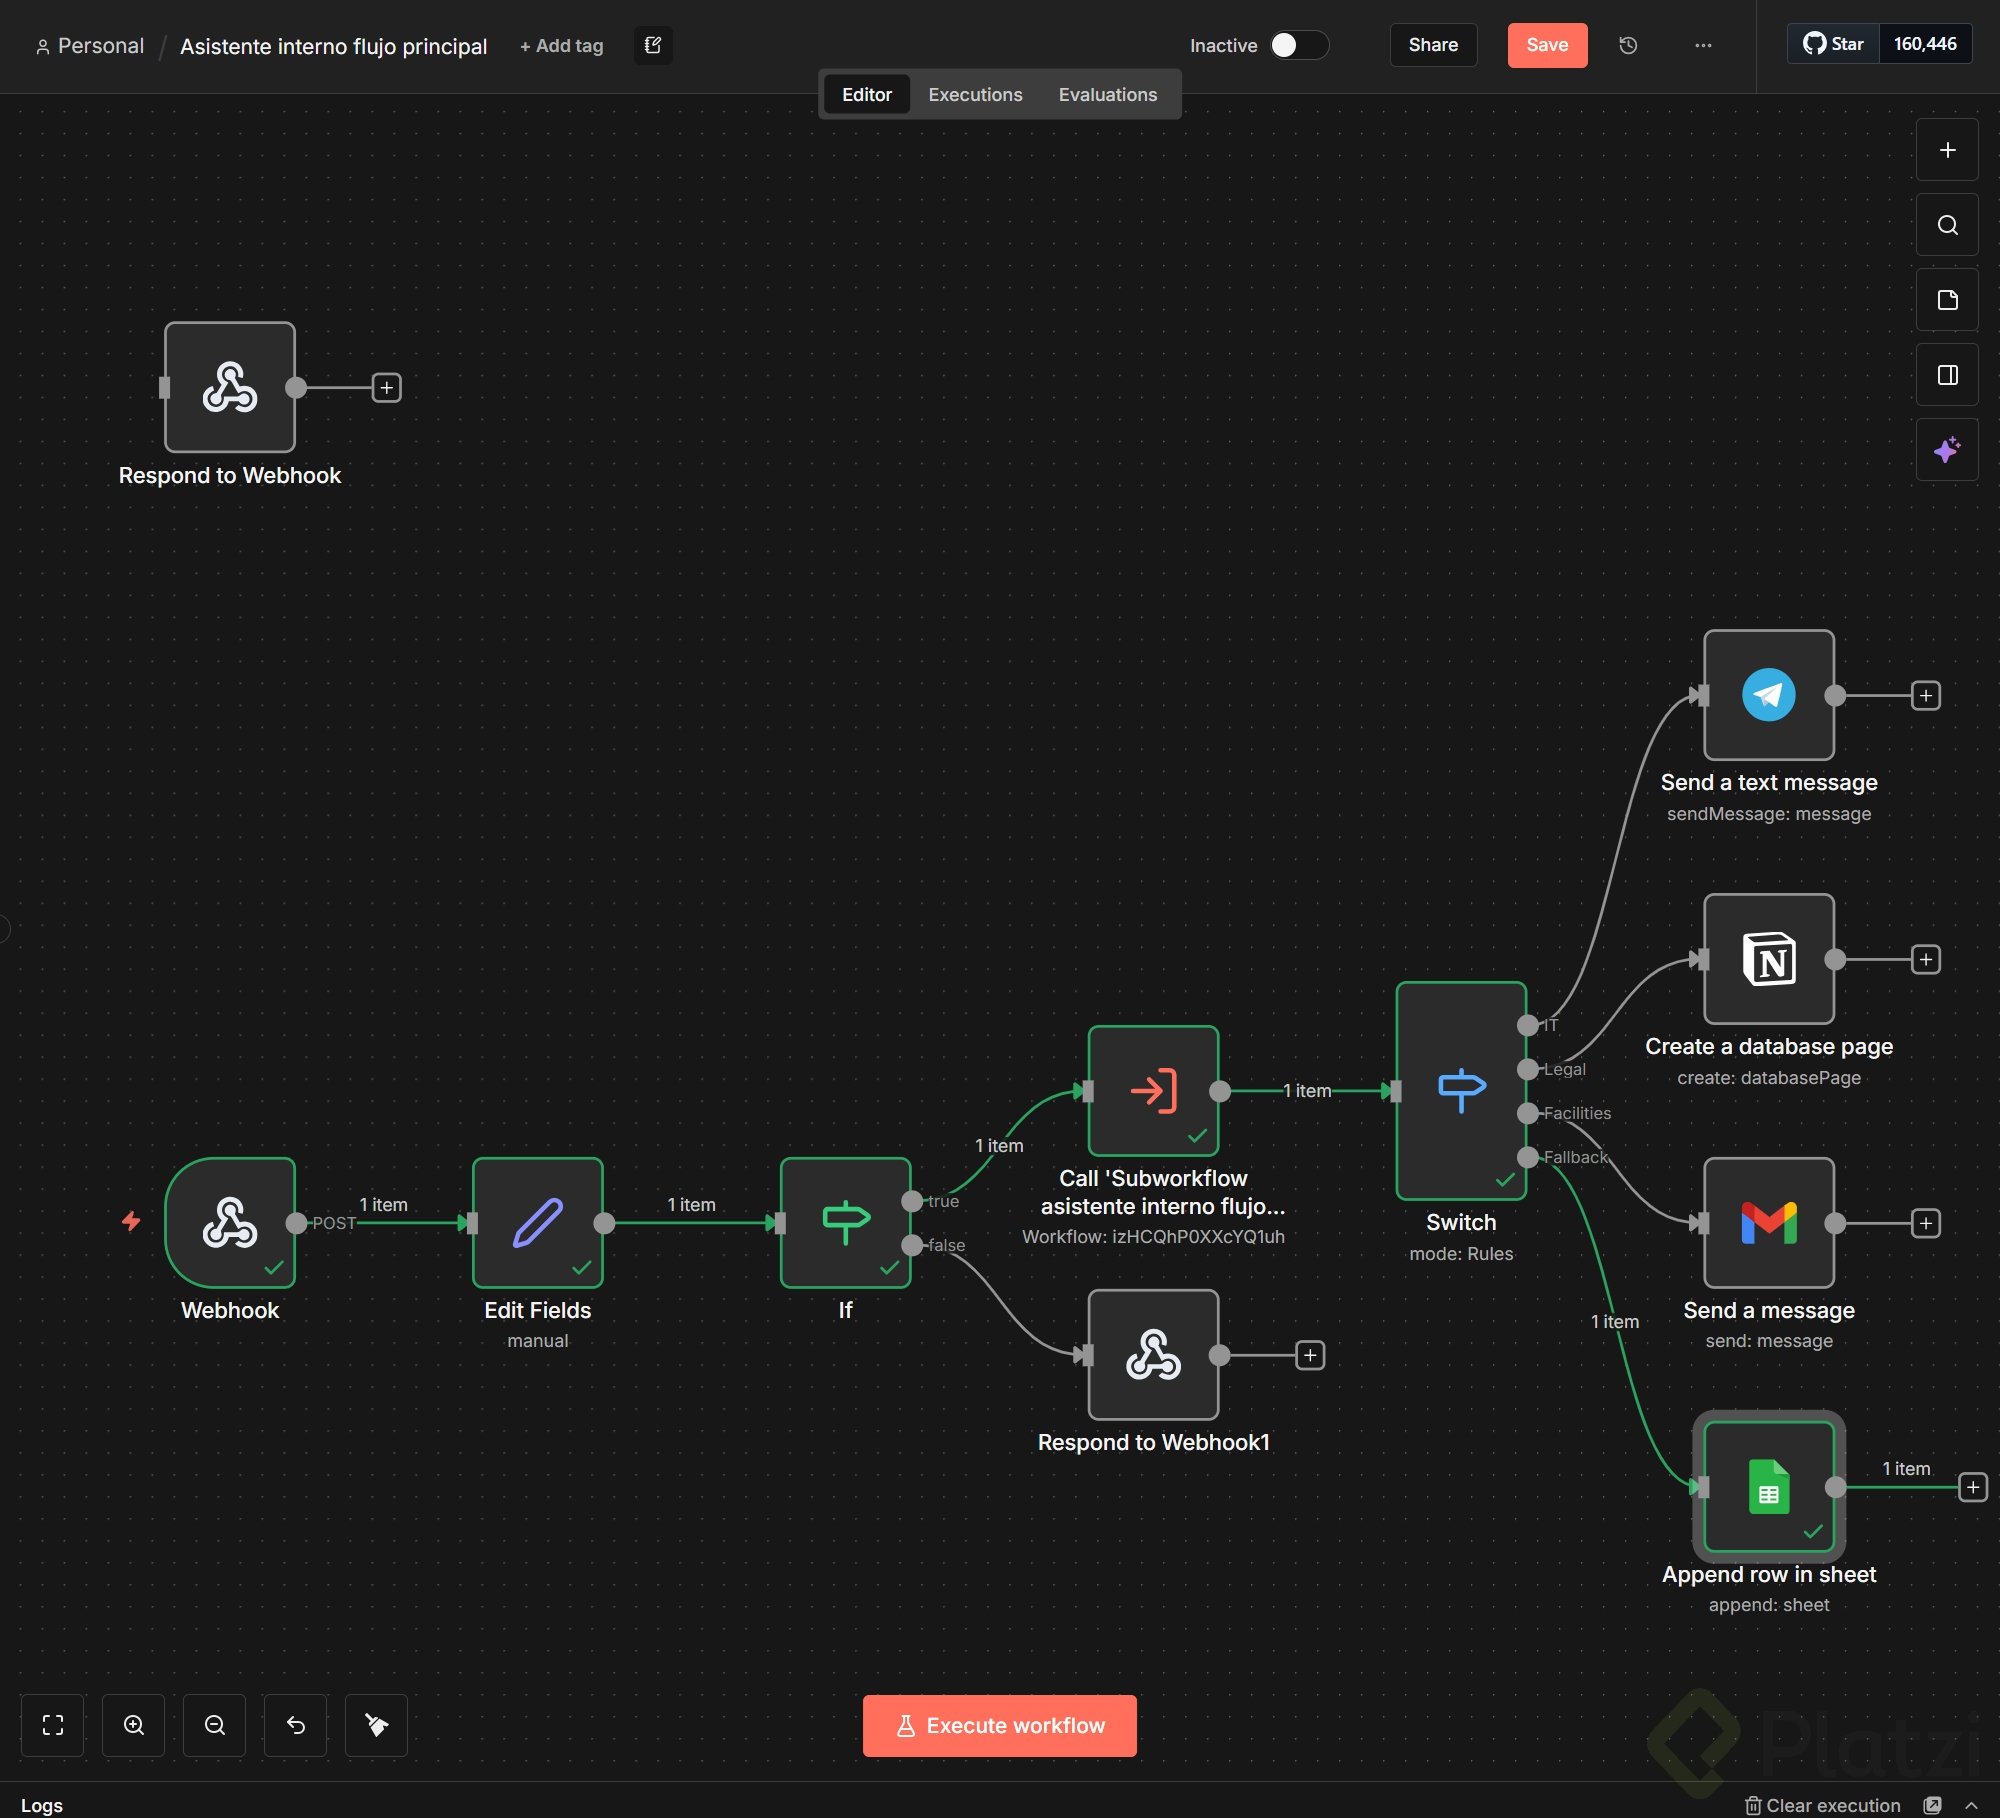Screen dimensions: 2000x1818
Task: Select the Edit Fields pencil node
Action: pyautogui.click(x=537, y=1222)
